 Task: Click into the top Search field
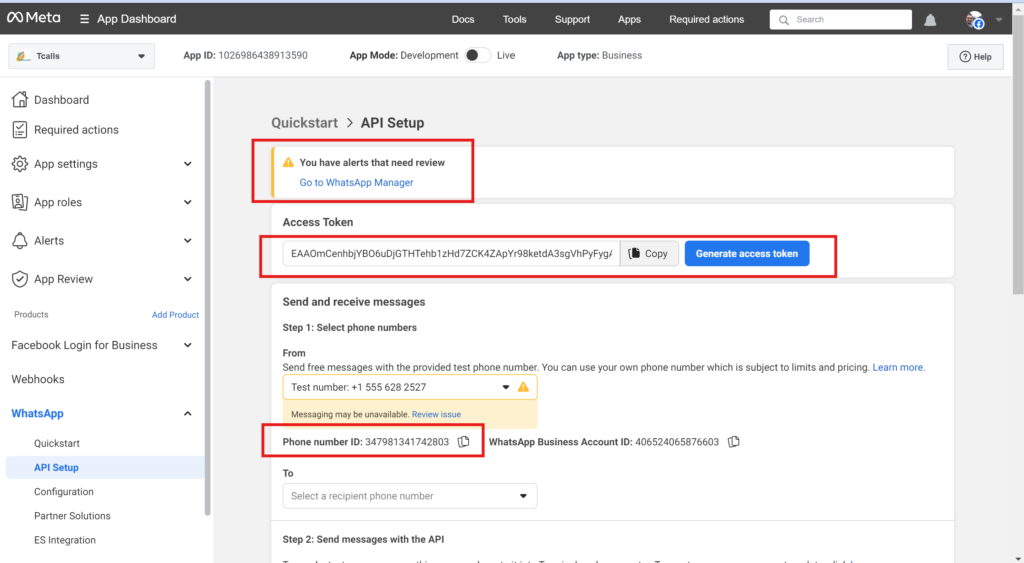pos(840,20)
